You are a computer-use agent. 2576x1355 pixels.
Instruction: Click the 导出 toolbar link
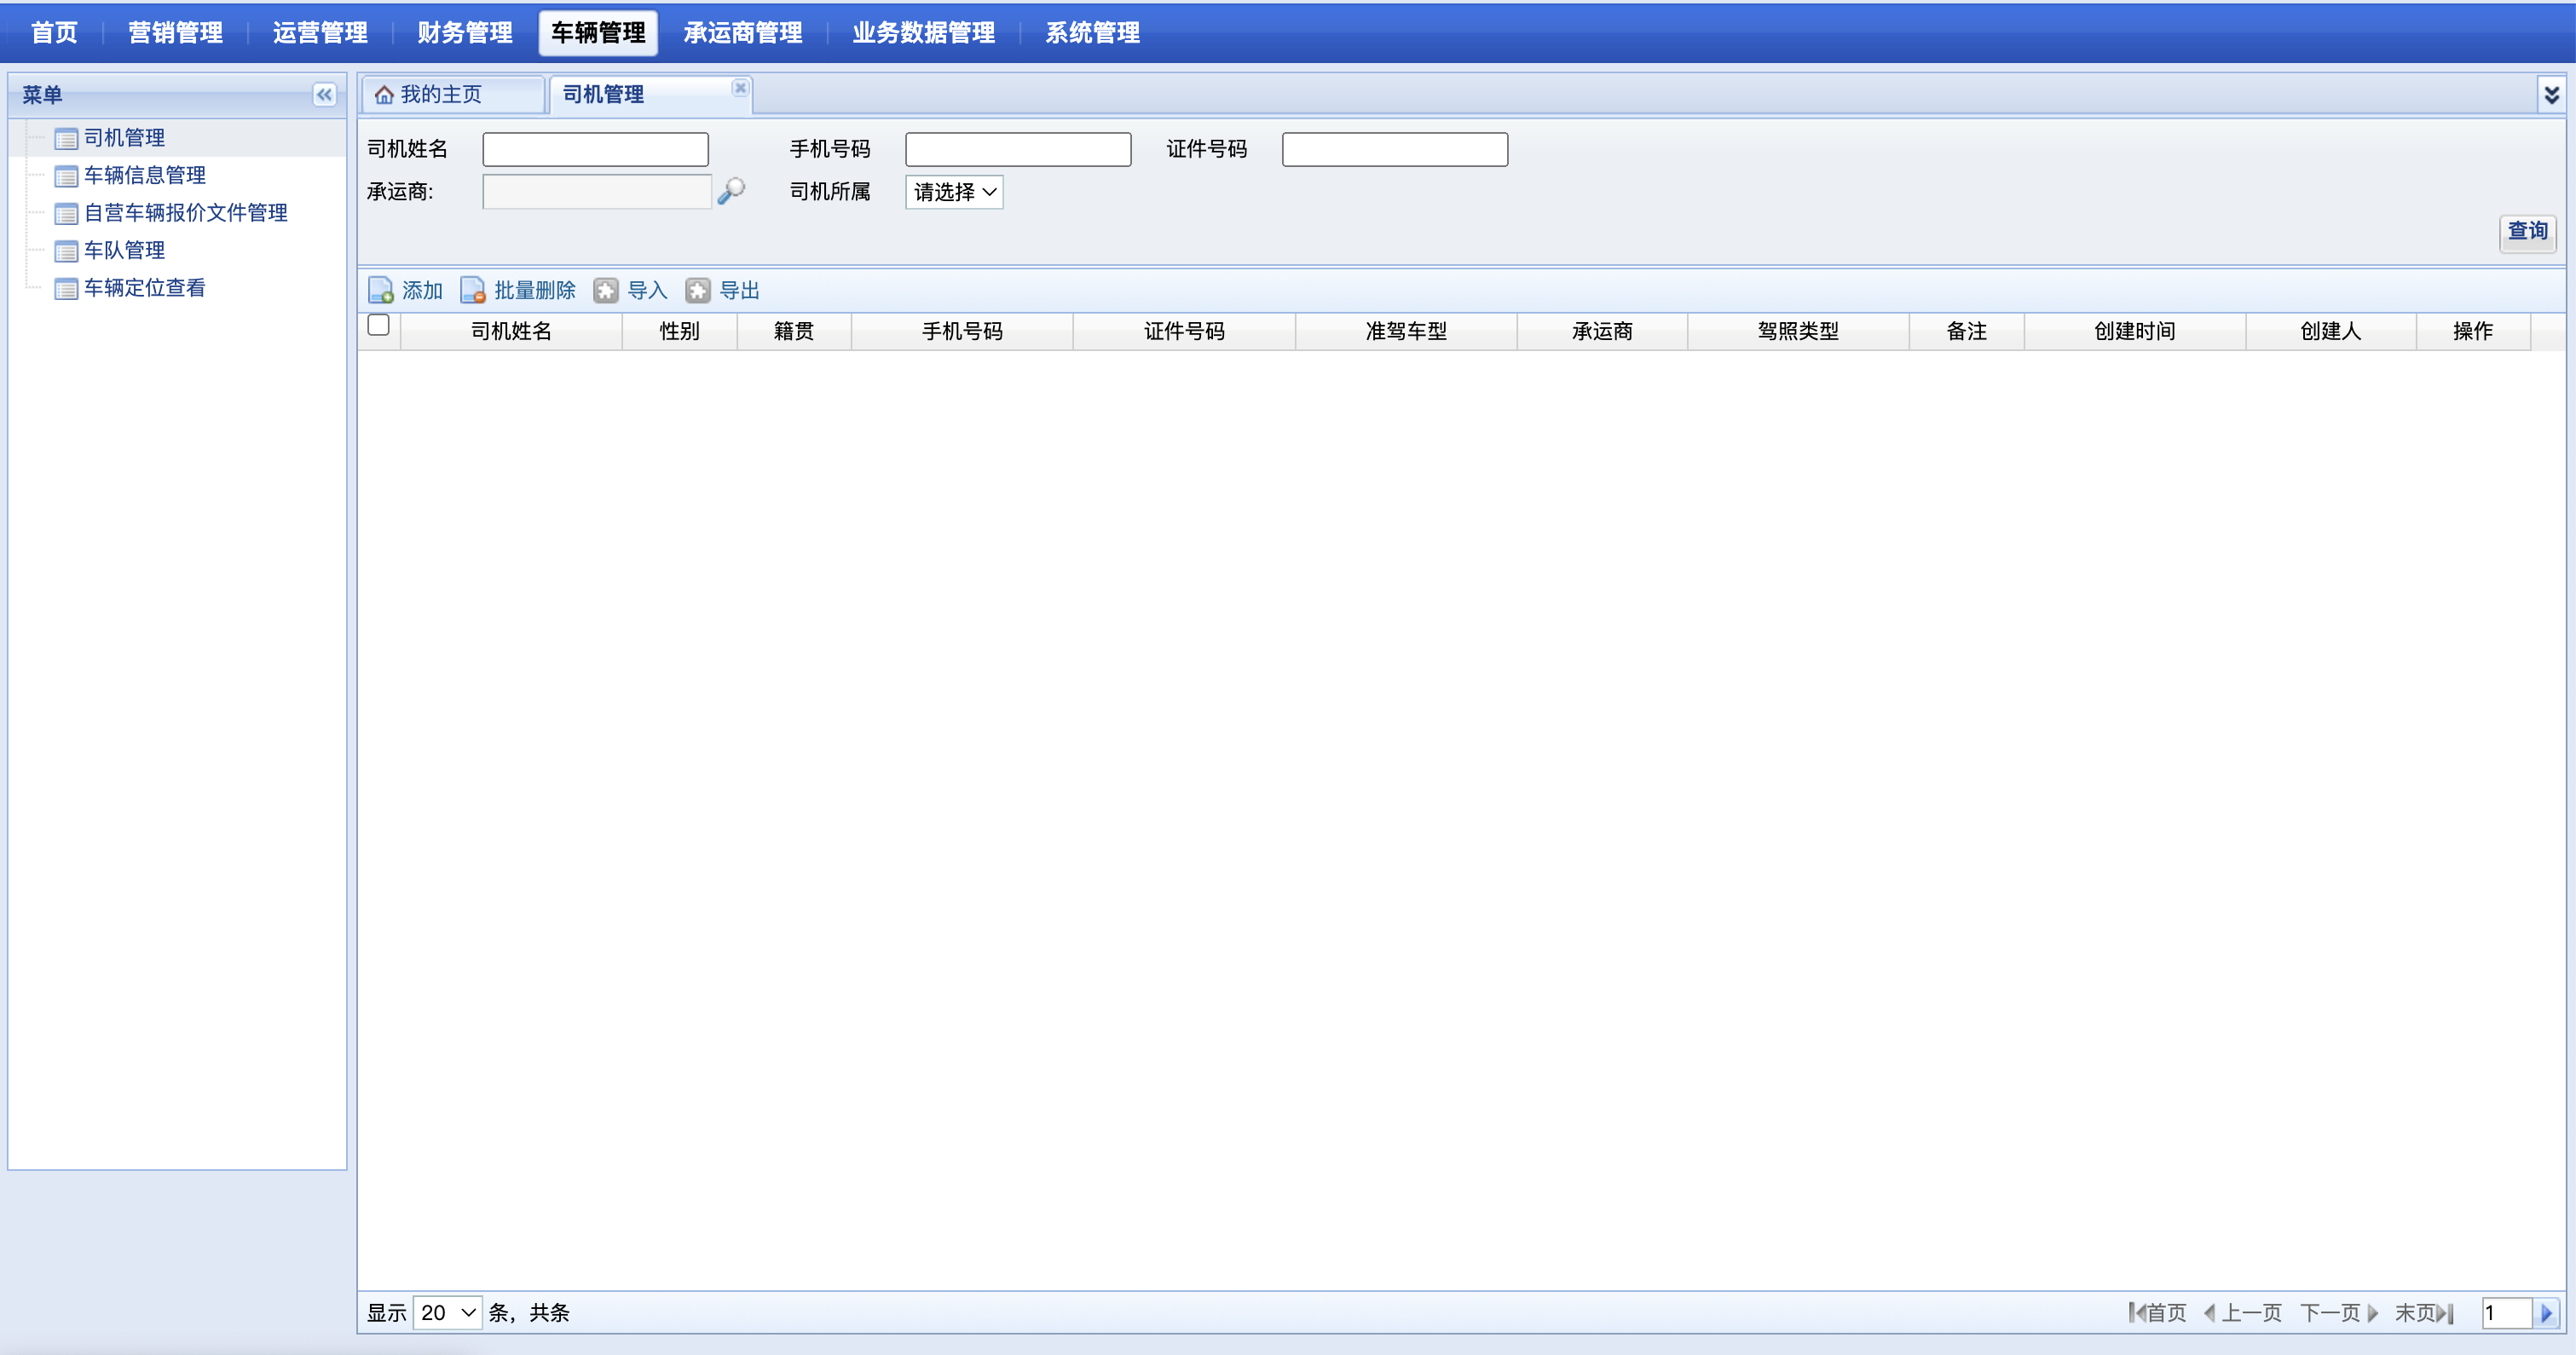[x=739, y=290]
